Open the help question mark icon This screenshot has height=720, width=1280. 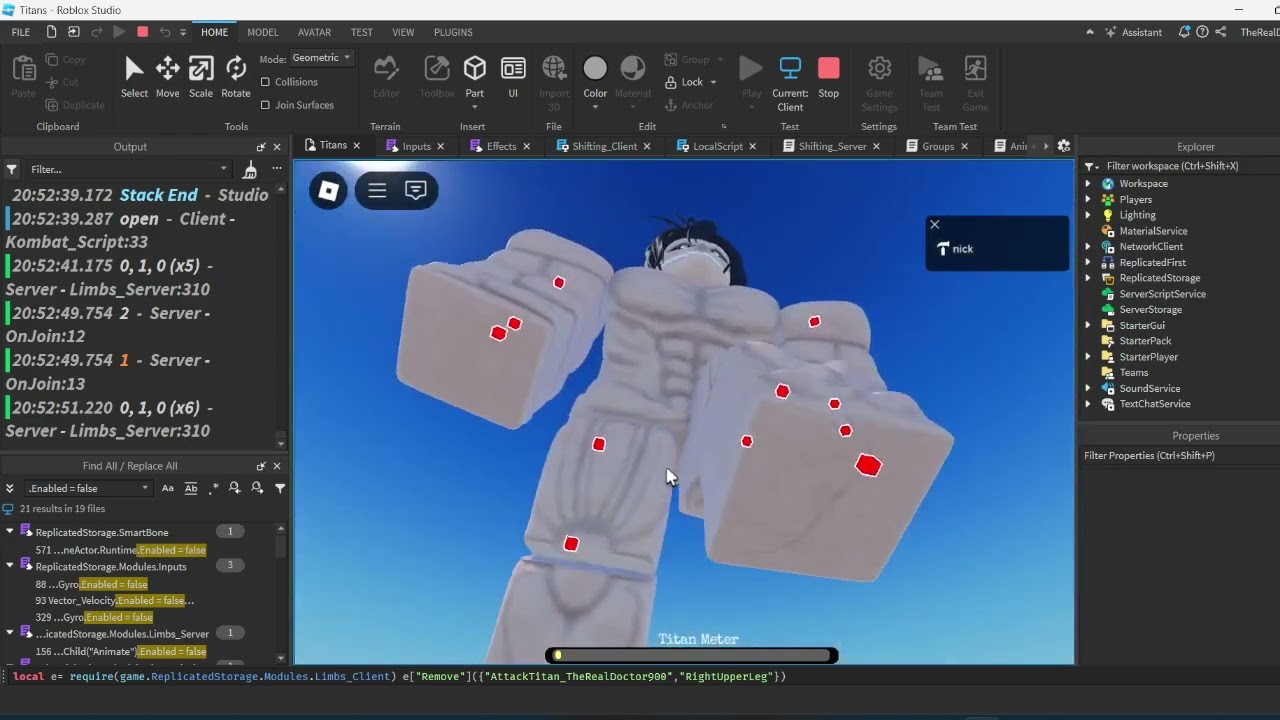coord(1202,32)
